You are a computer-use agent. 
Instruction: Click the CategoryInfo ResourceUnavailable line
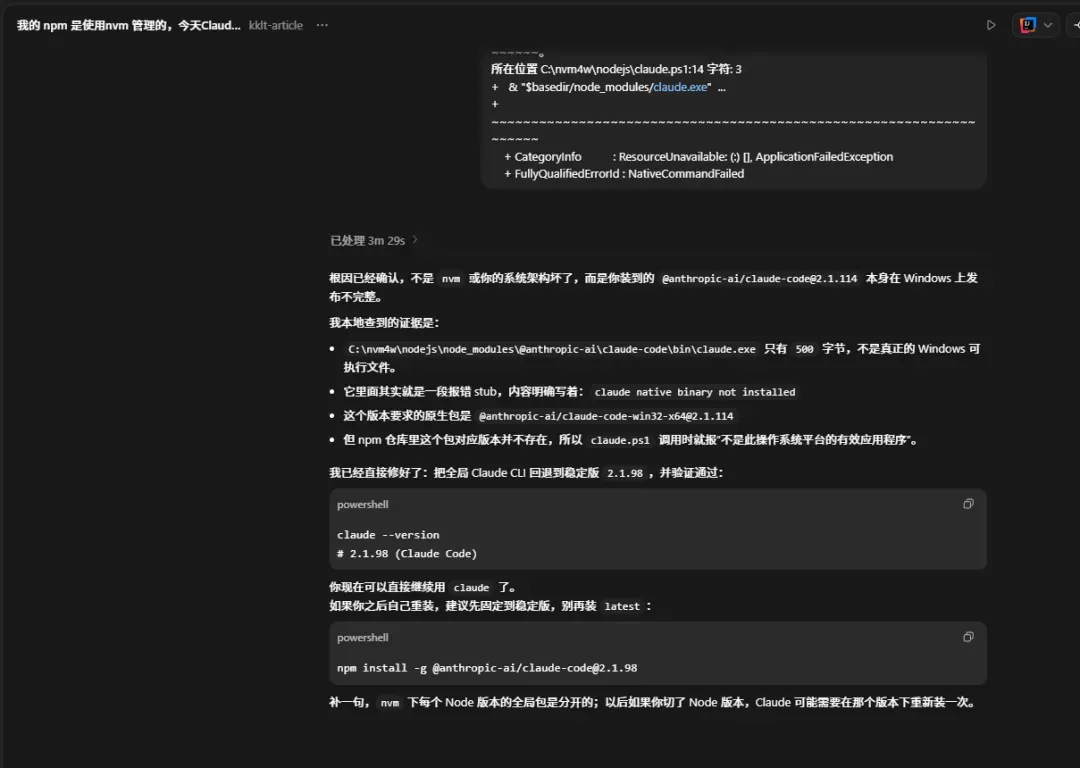click(x=698, y=156)
